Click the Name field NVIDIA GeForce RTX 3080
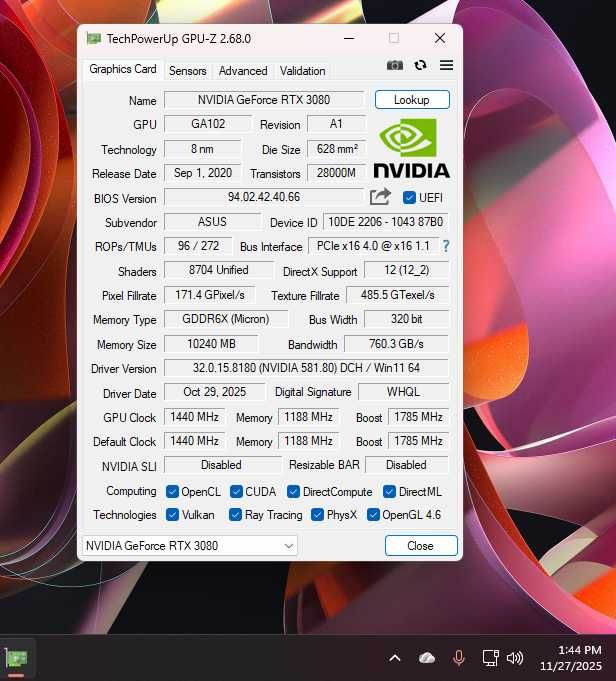 (x=264, y=100)
